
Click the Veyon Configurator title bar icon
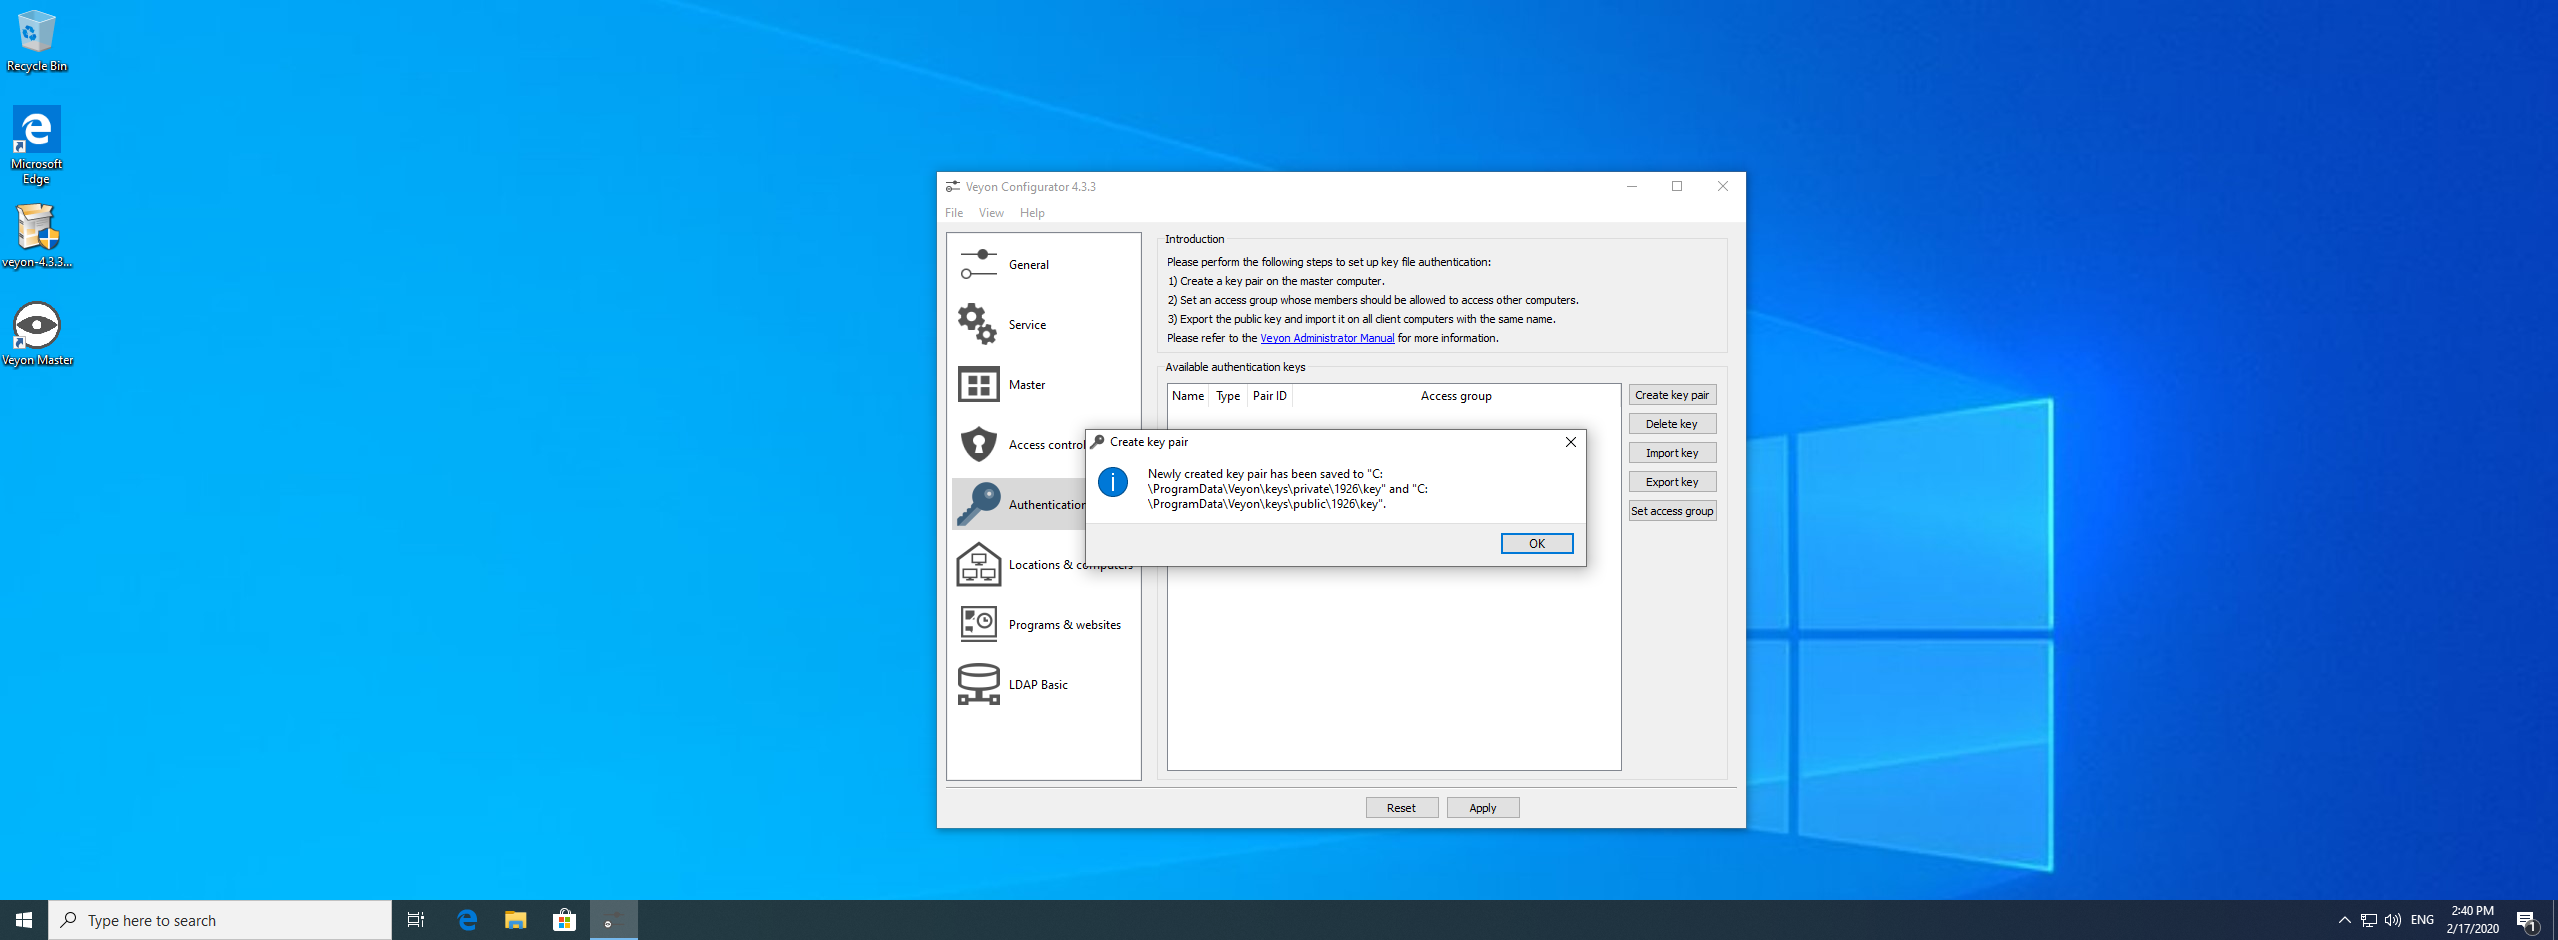tap(952, 187)
